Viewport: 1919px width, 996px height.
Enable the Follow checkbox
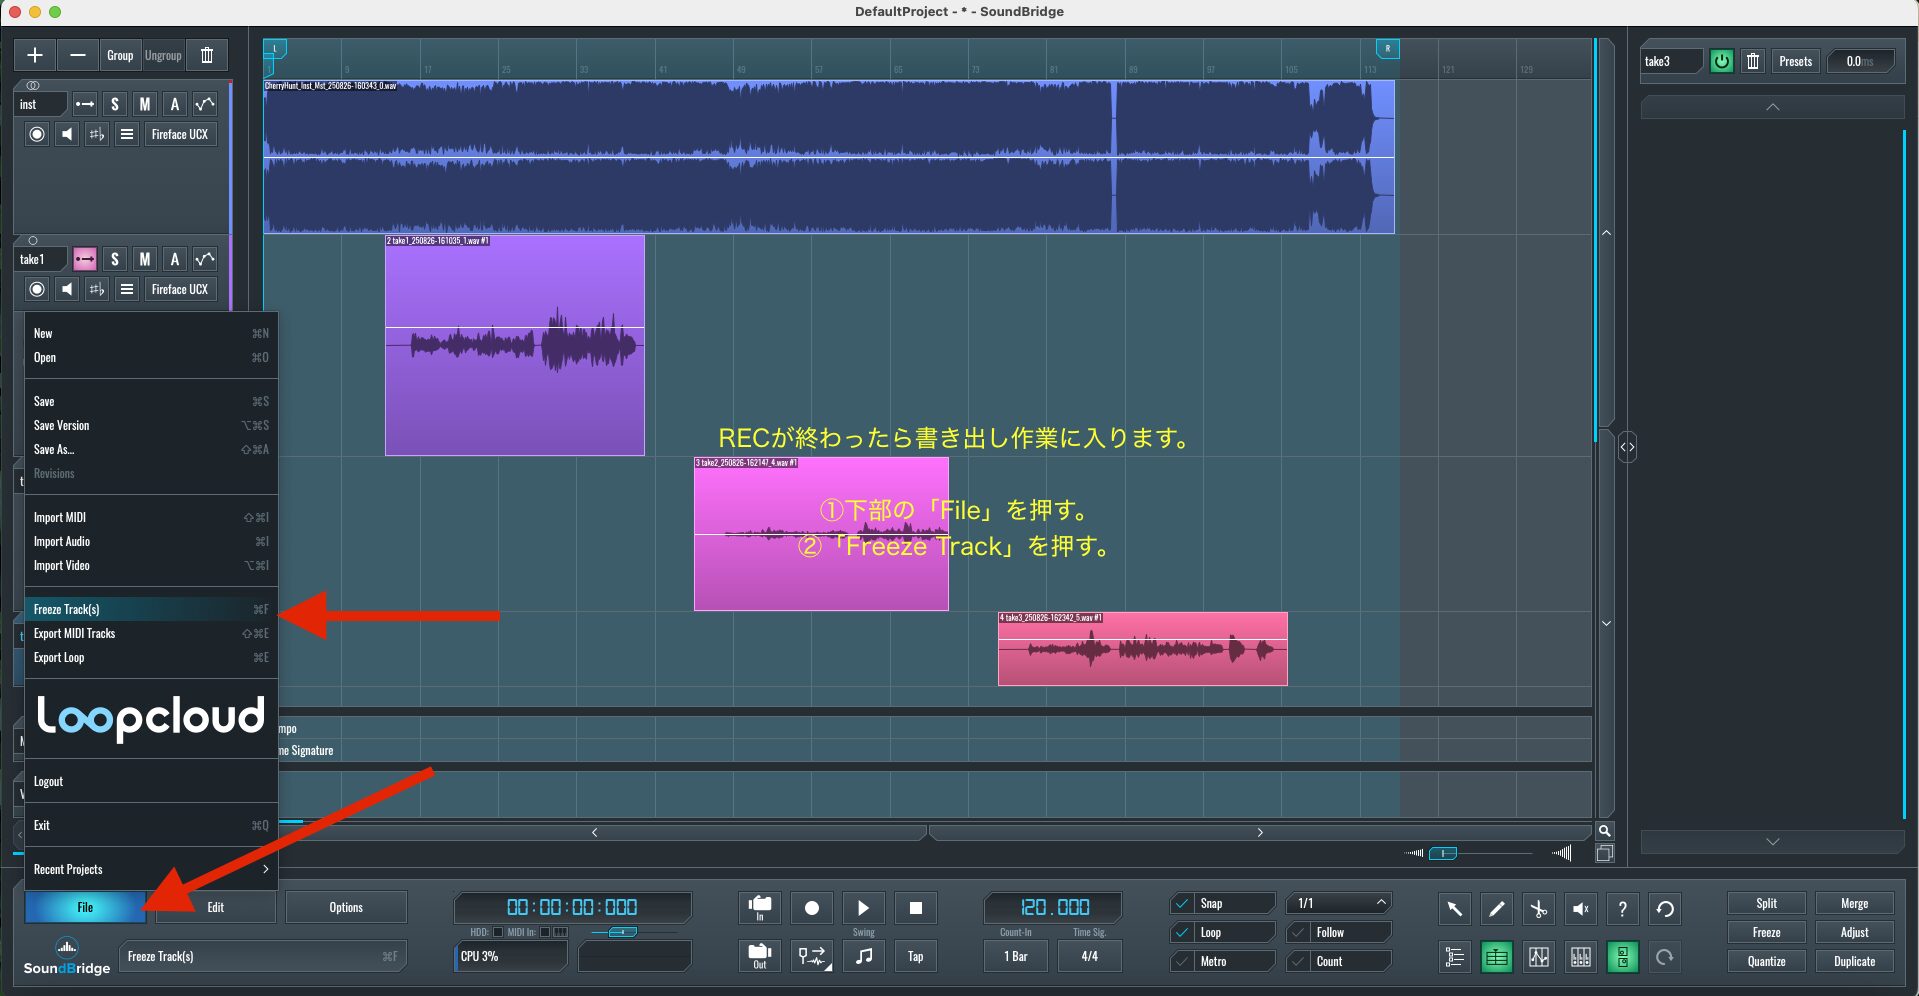(x=1299, y=932)
